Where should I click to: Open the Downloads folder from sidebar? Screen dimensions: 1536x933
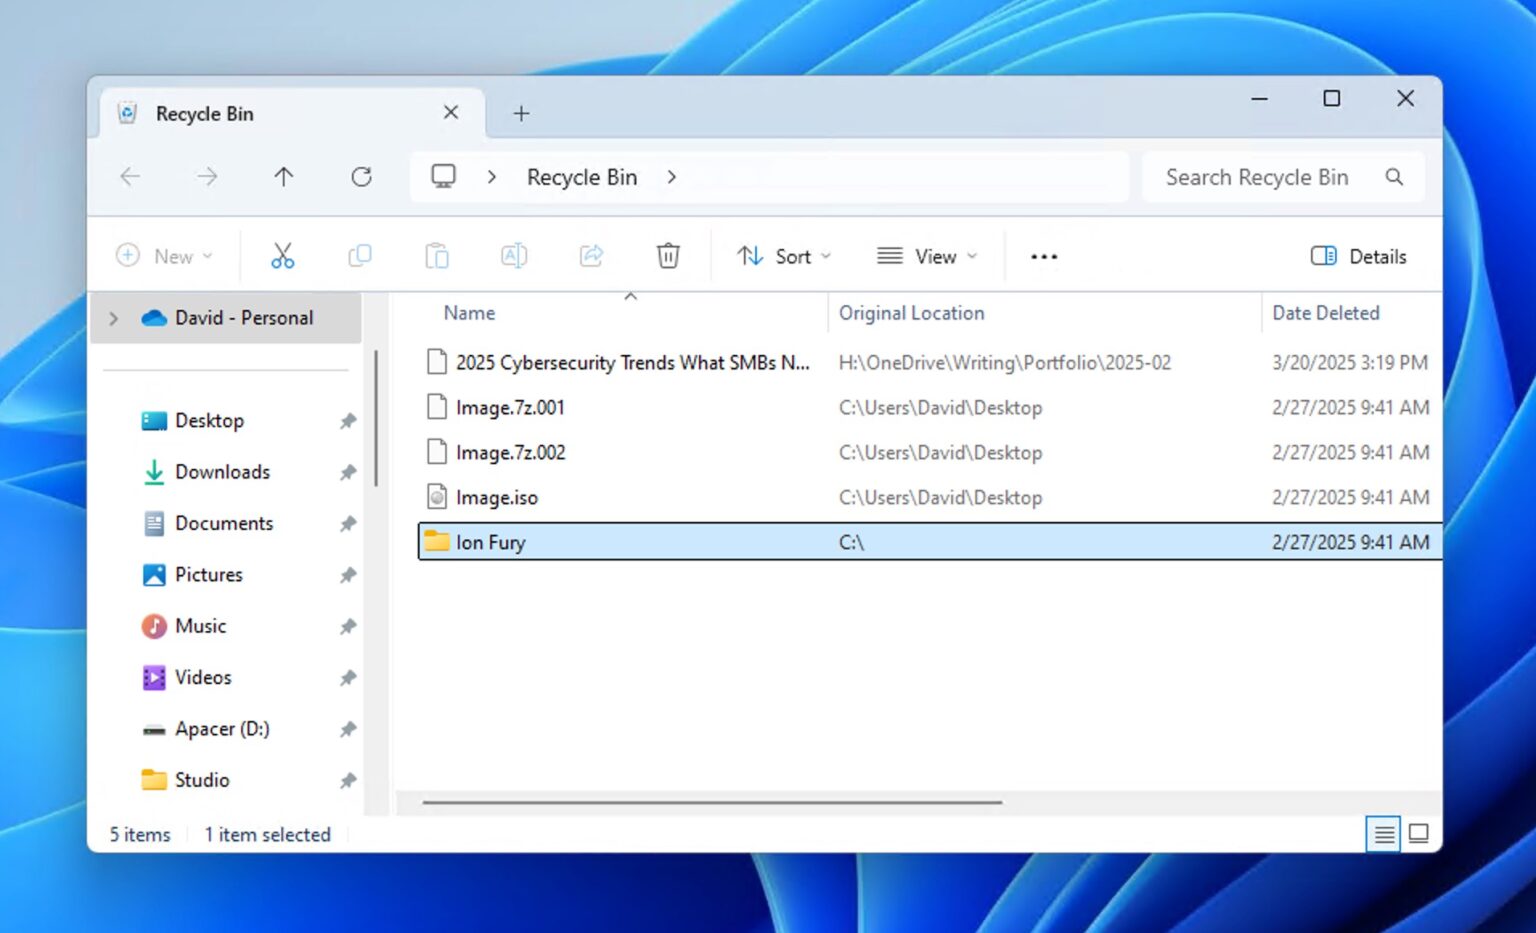[222, 471]
